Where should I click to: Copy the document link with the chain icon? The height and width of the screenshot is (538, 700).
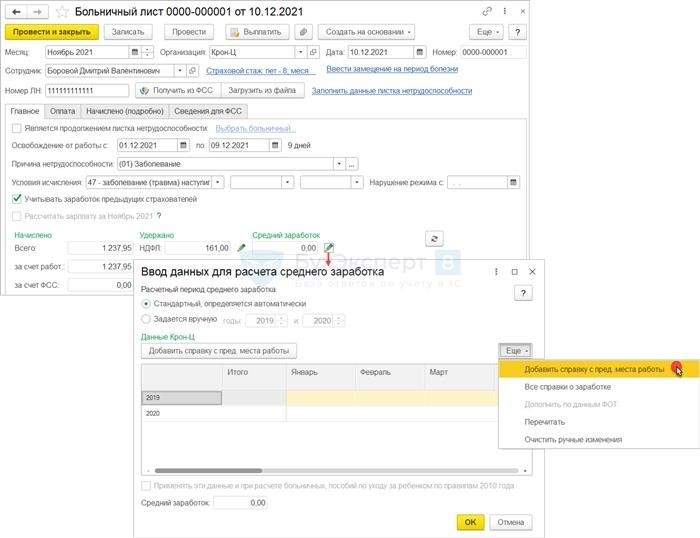point(487,12)
